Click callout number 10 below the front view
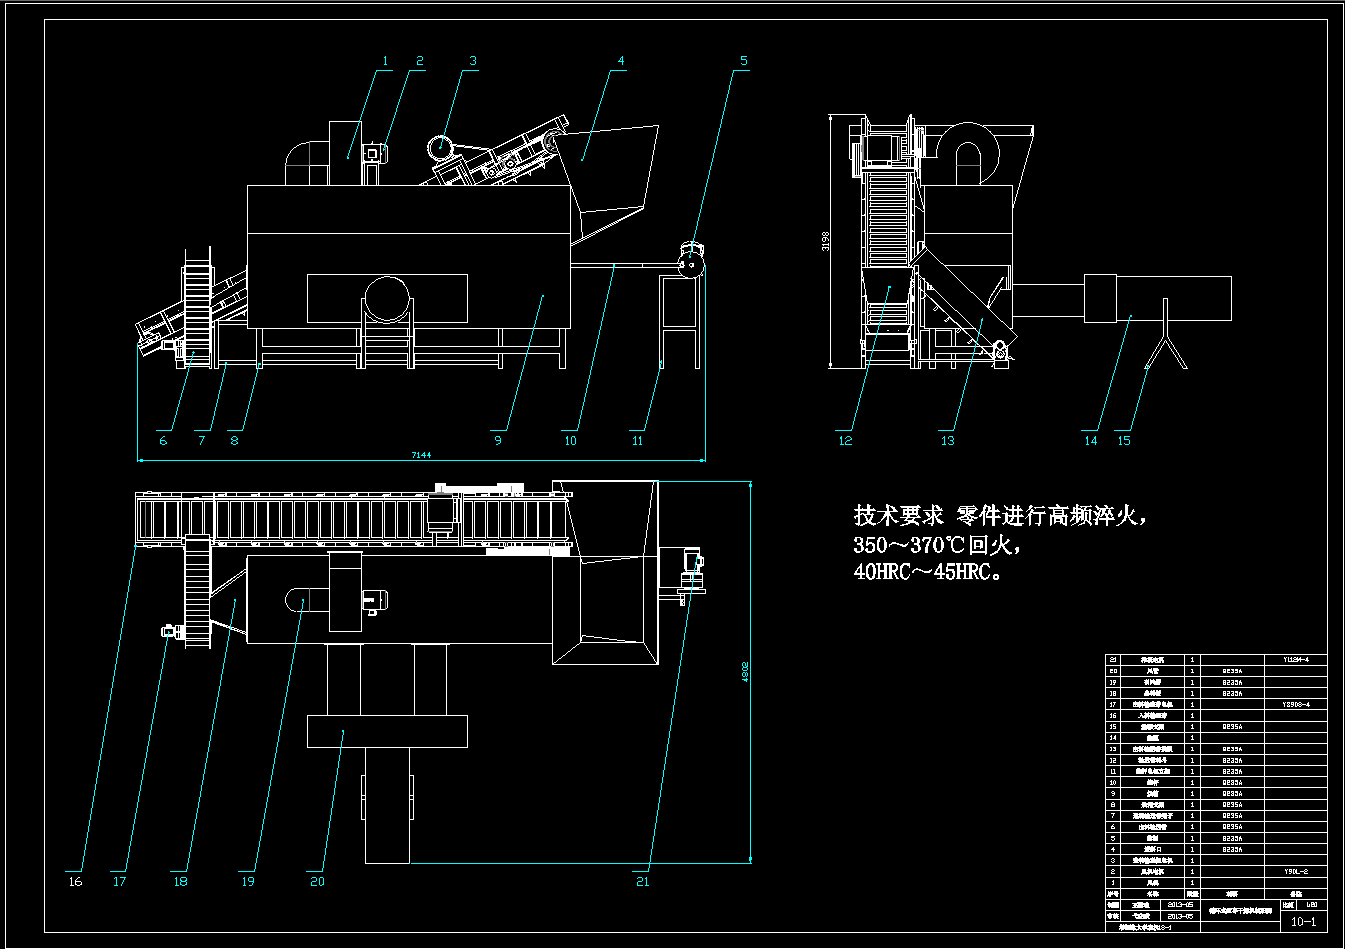1345x949 pixels. pos(570,441)
